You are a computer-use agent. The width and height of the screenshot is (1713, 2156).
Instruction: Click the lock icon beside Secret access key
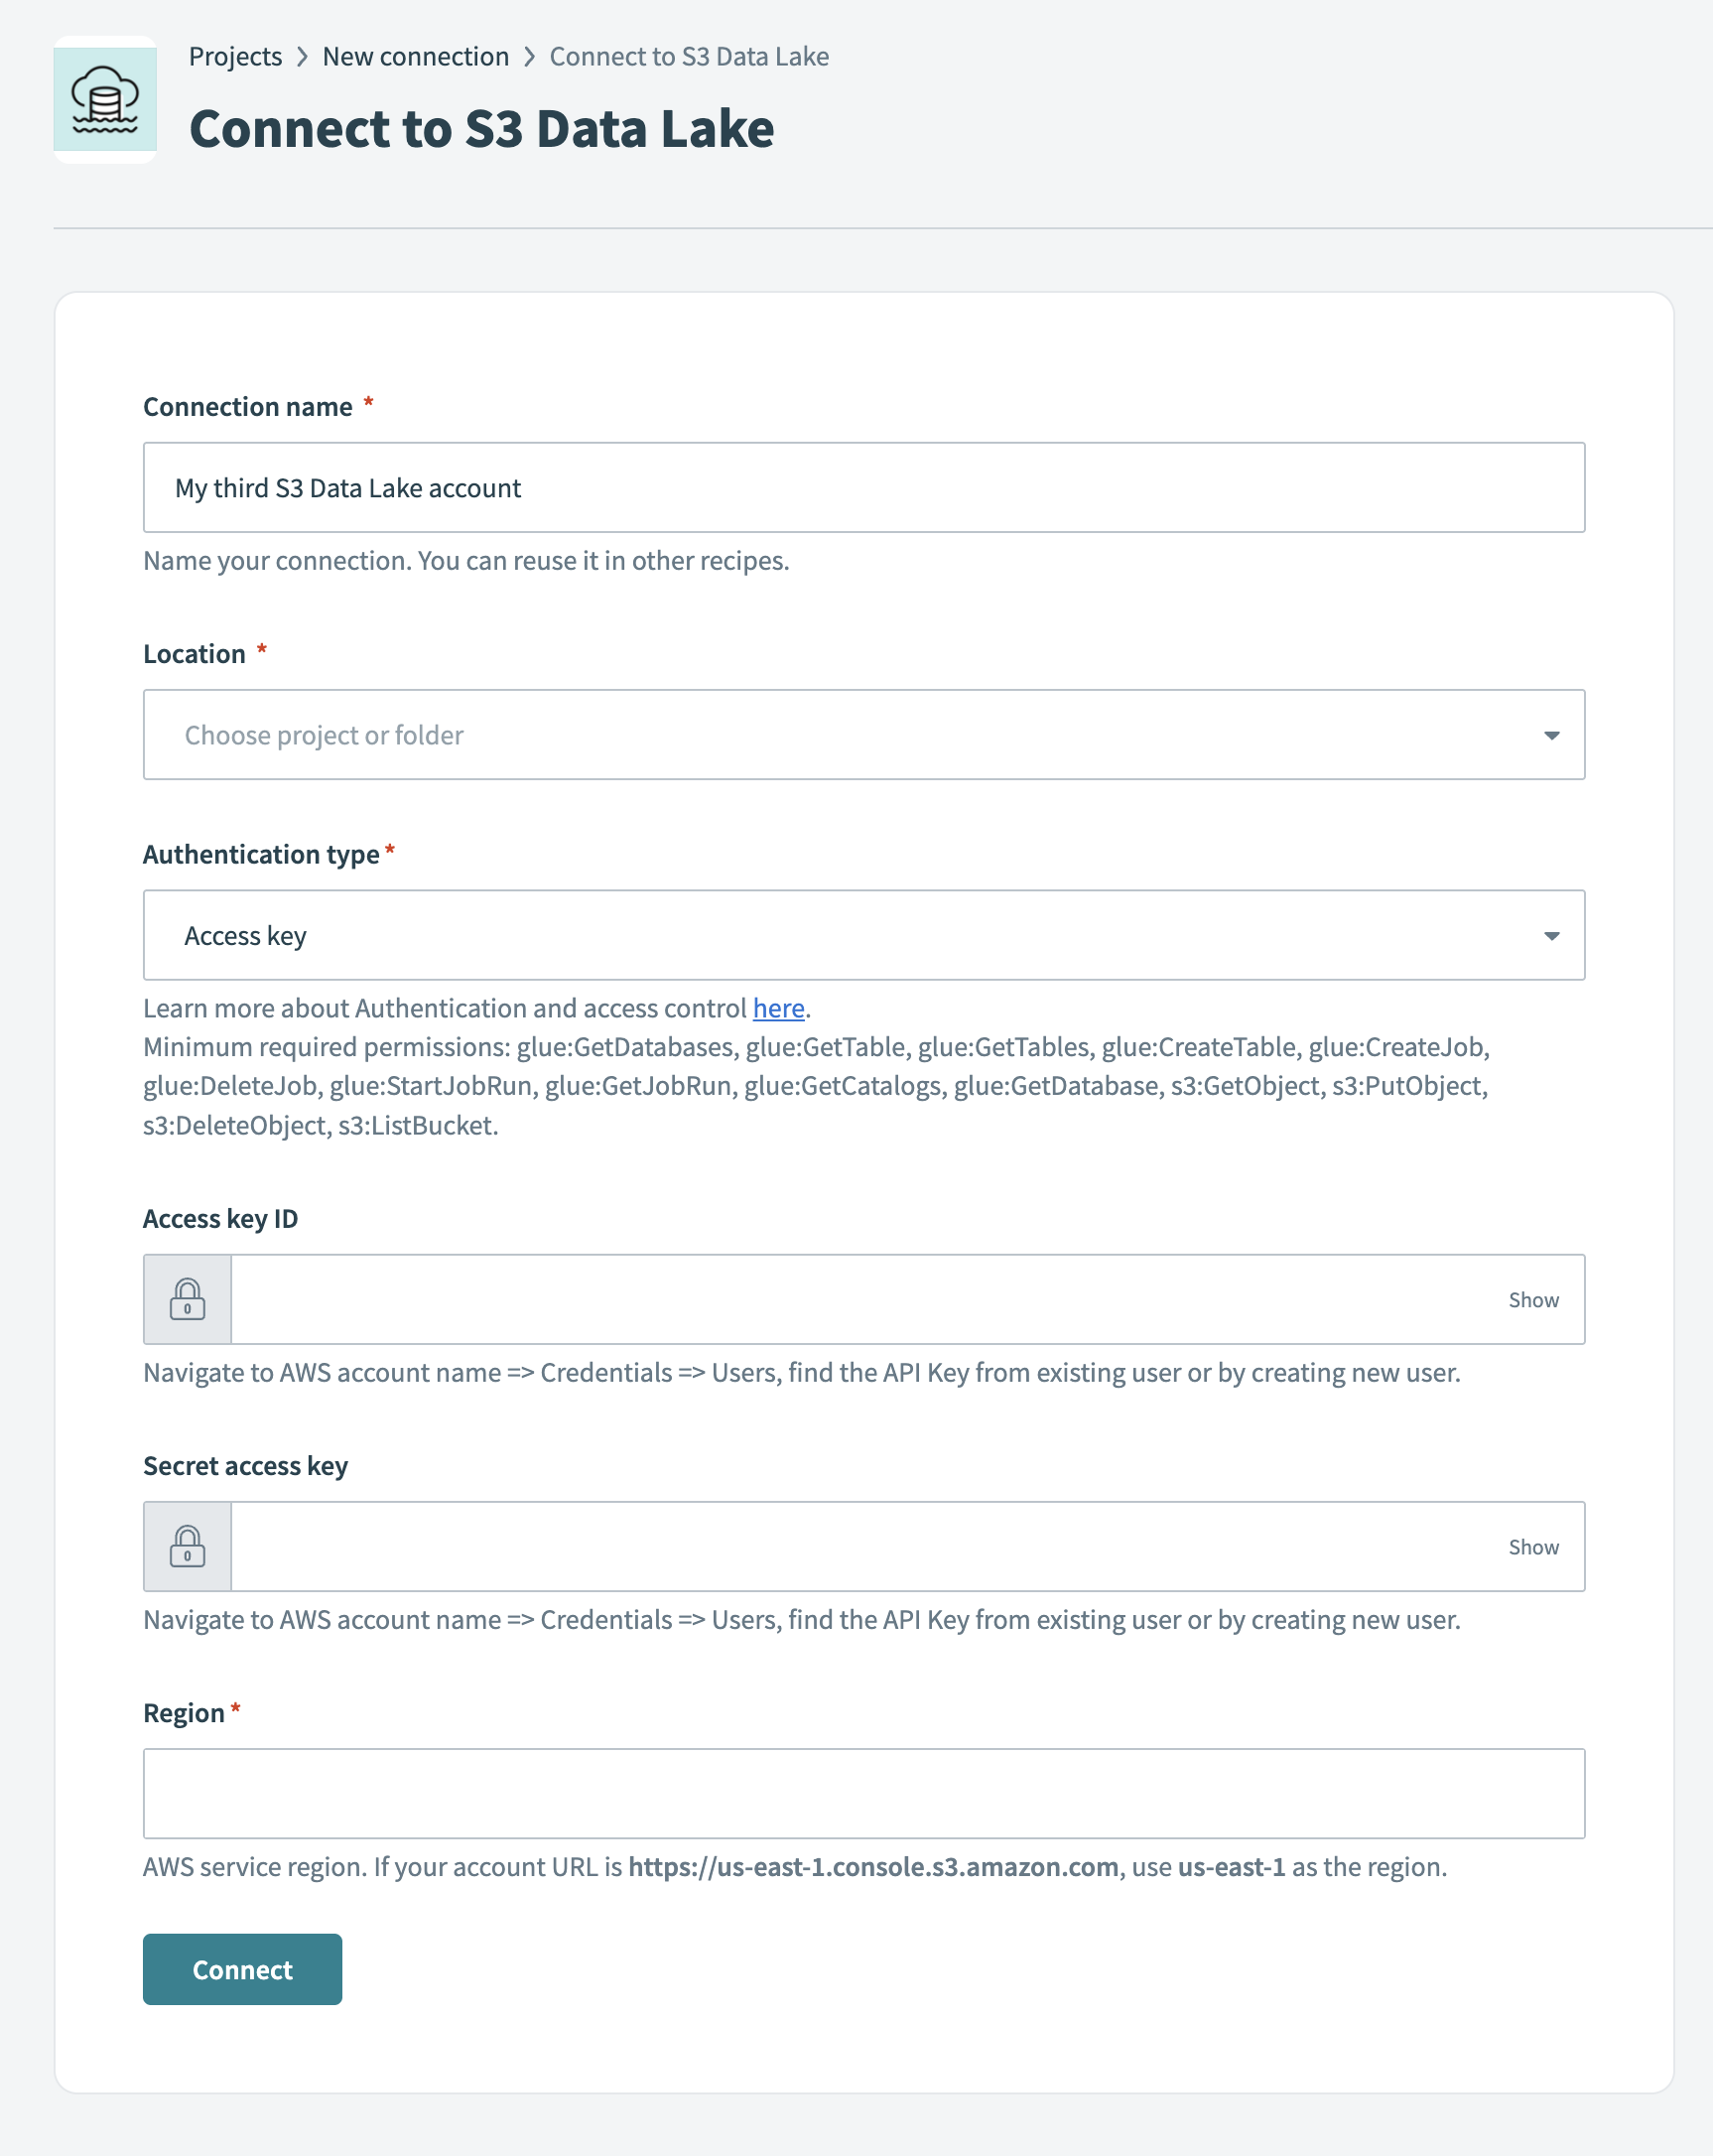(x=187, y=1546)
